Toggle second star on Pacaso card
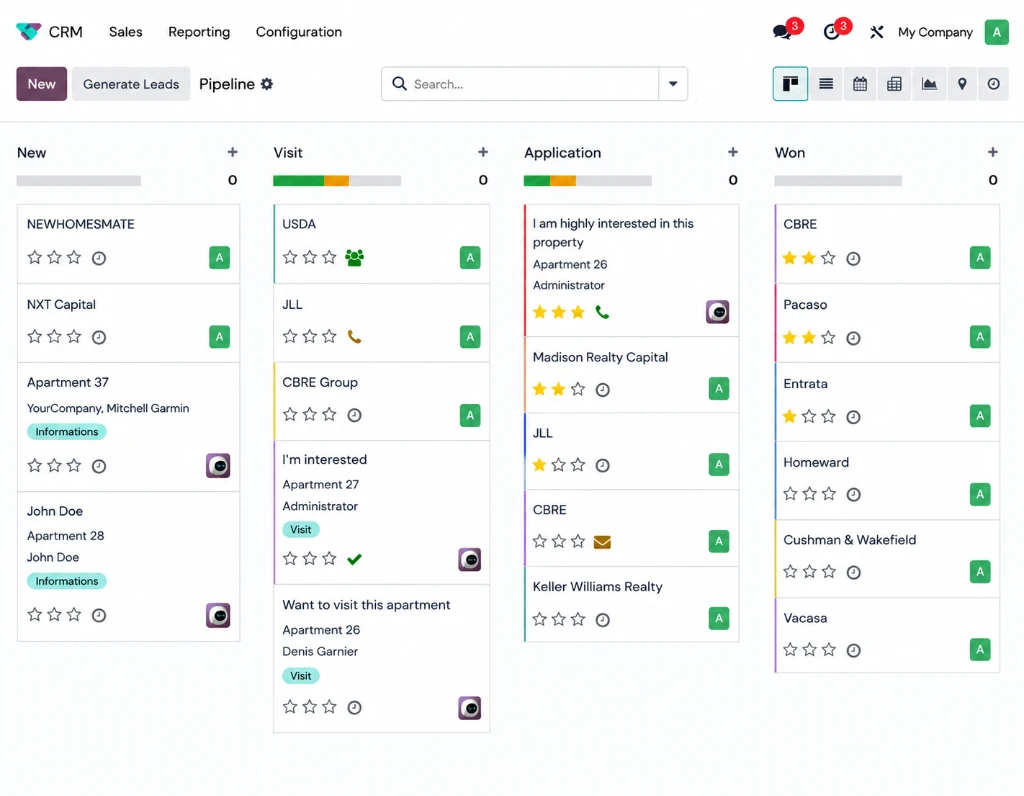The height and width of the screenshot is (796, 1024). (x=809, y=337)
